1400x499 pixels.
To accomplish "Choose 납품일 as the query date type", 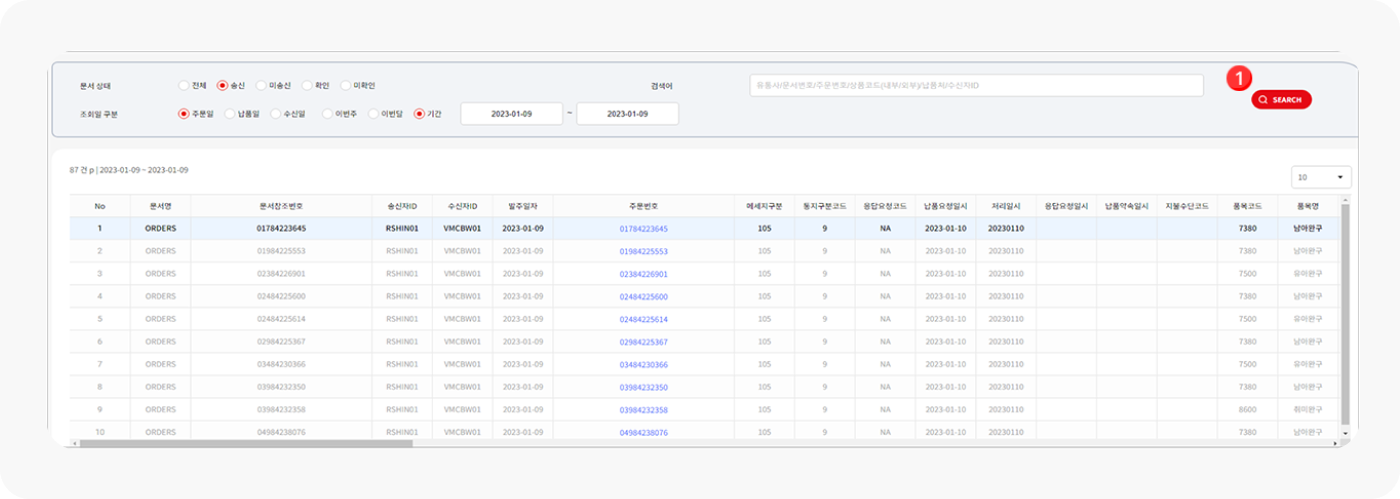I will coord(230,114).
